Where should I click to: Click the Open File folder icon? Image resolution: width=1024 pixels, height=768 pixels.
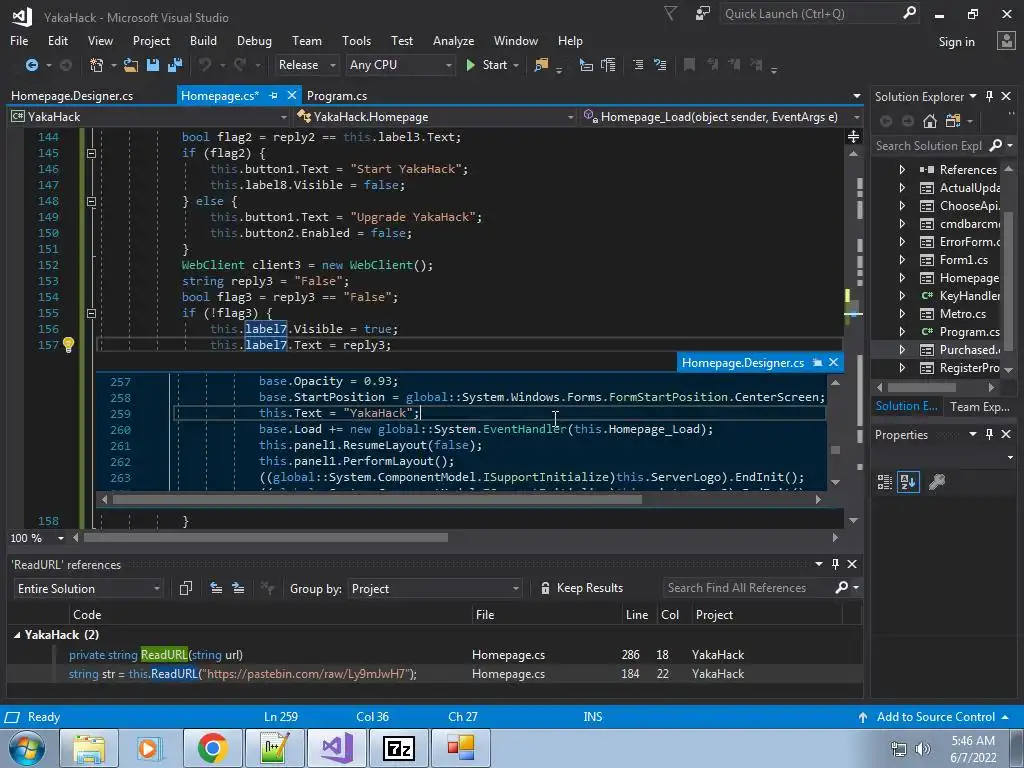[x=131, y=65]
